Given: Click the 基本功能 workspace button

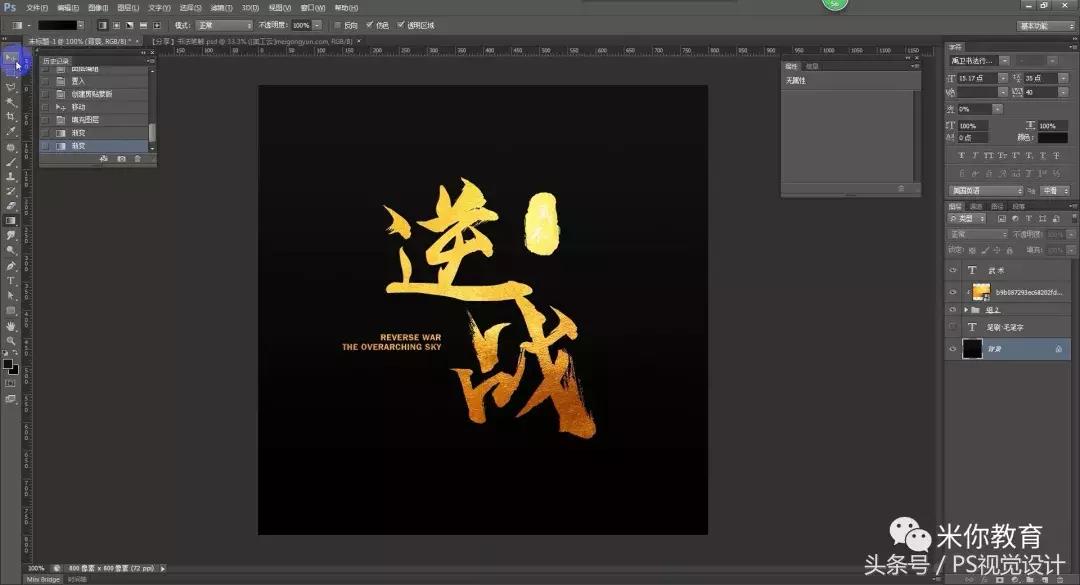Looking at the screenshot, I should click(x=1043, y=27).
